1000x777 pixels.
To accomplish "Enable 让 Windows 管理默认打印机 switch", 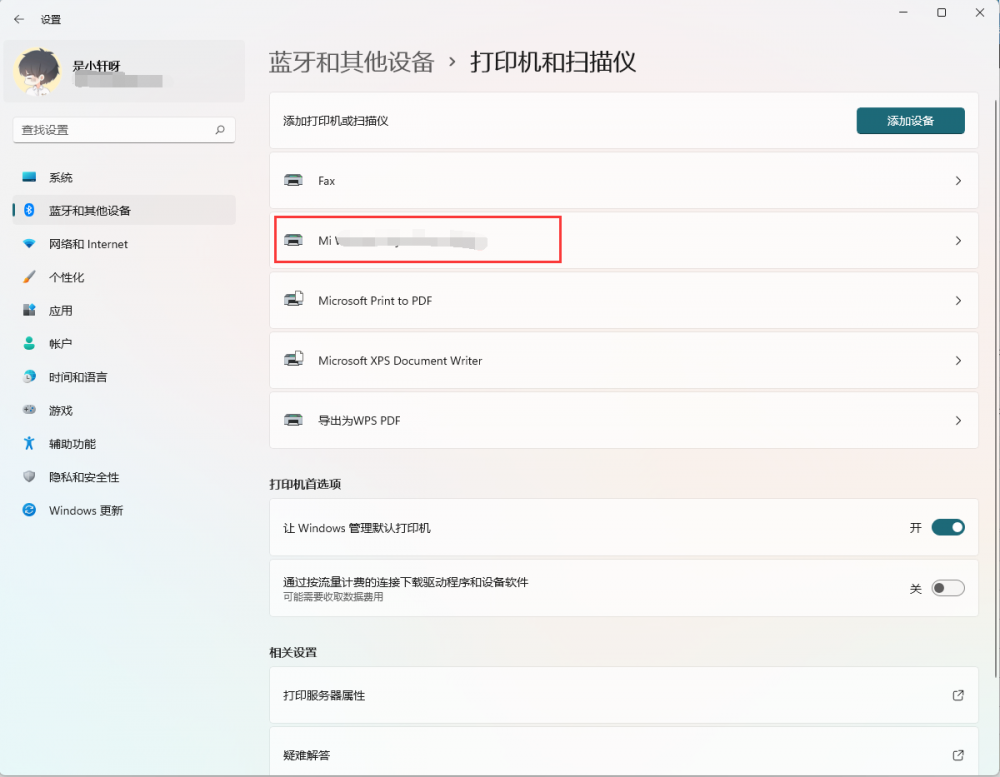I will 946,527.
